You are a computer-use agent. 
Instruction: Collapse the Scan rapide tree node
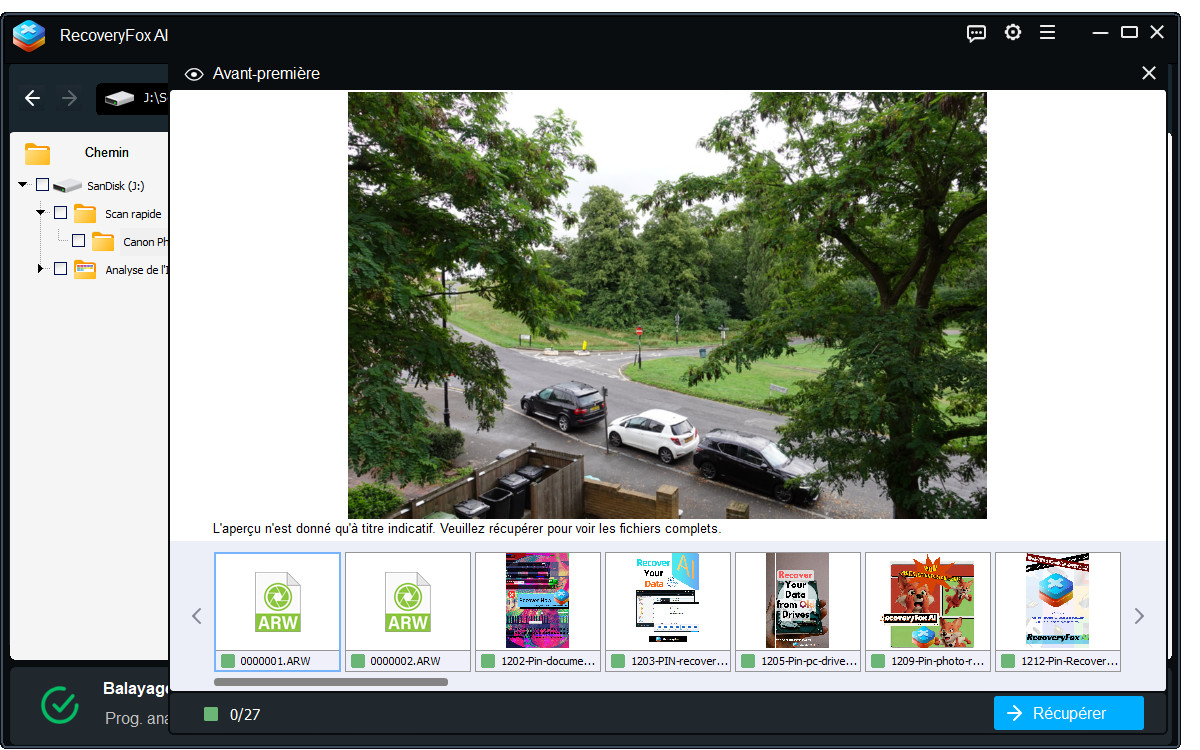pos(41,213)
